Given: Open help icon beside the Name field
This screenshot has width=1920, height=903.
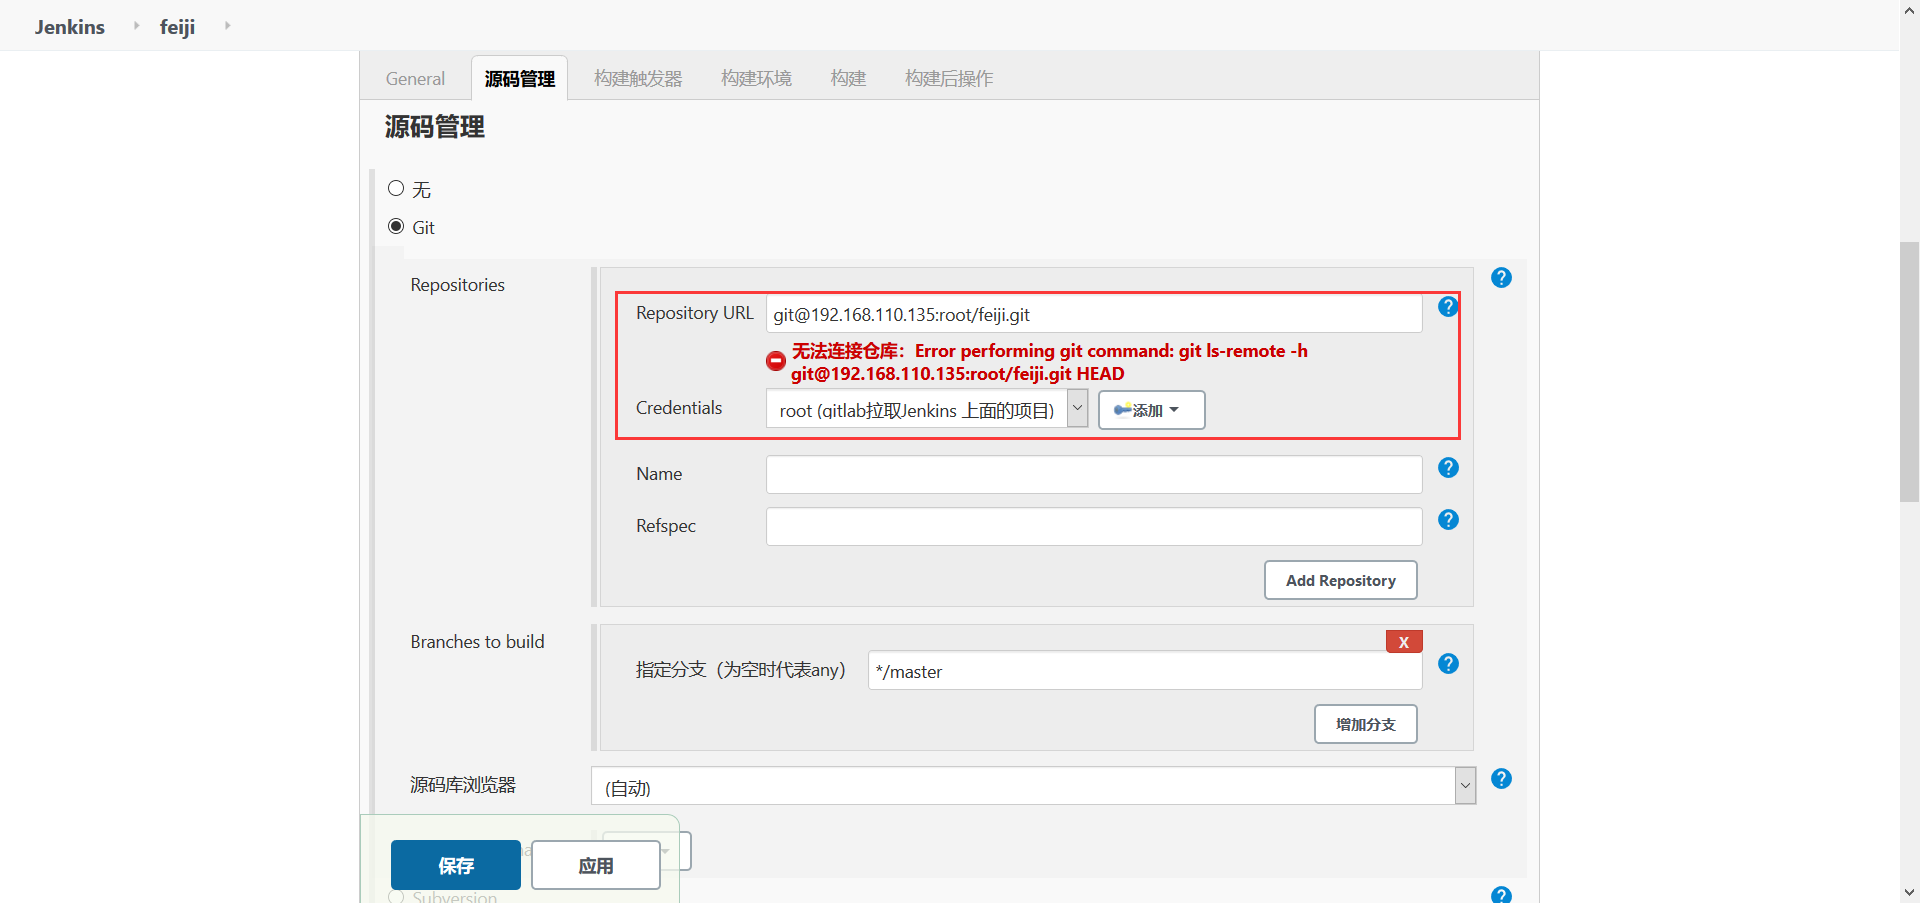Looking at the screenshot, I should click(1448, 468).
